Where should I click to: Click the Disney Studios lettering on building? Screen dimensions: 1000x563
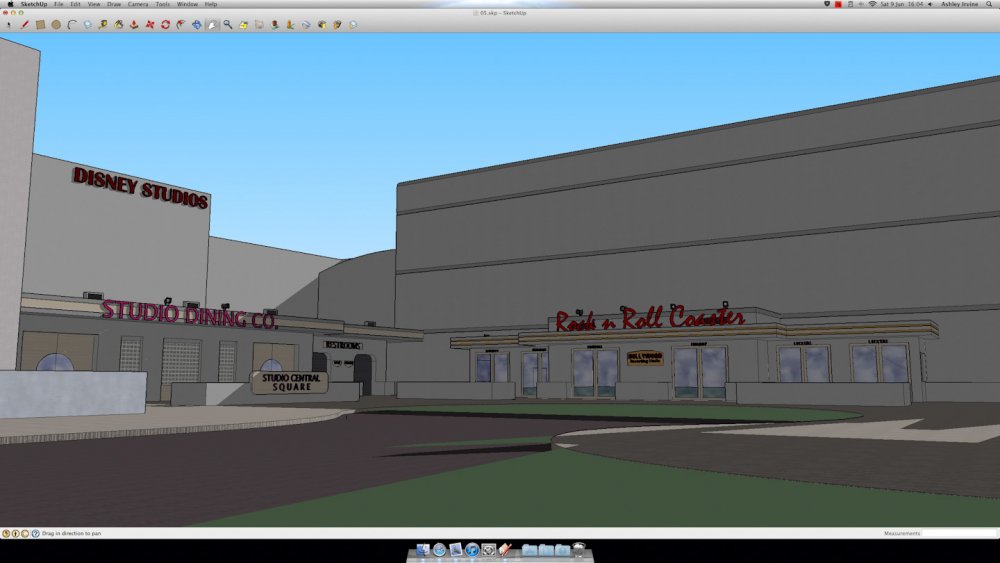click(x=140, y=187)
